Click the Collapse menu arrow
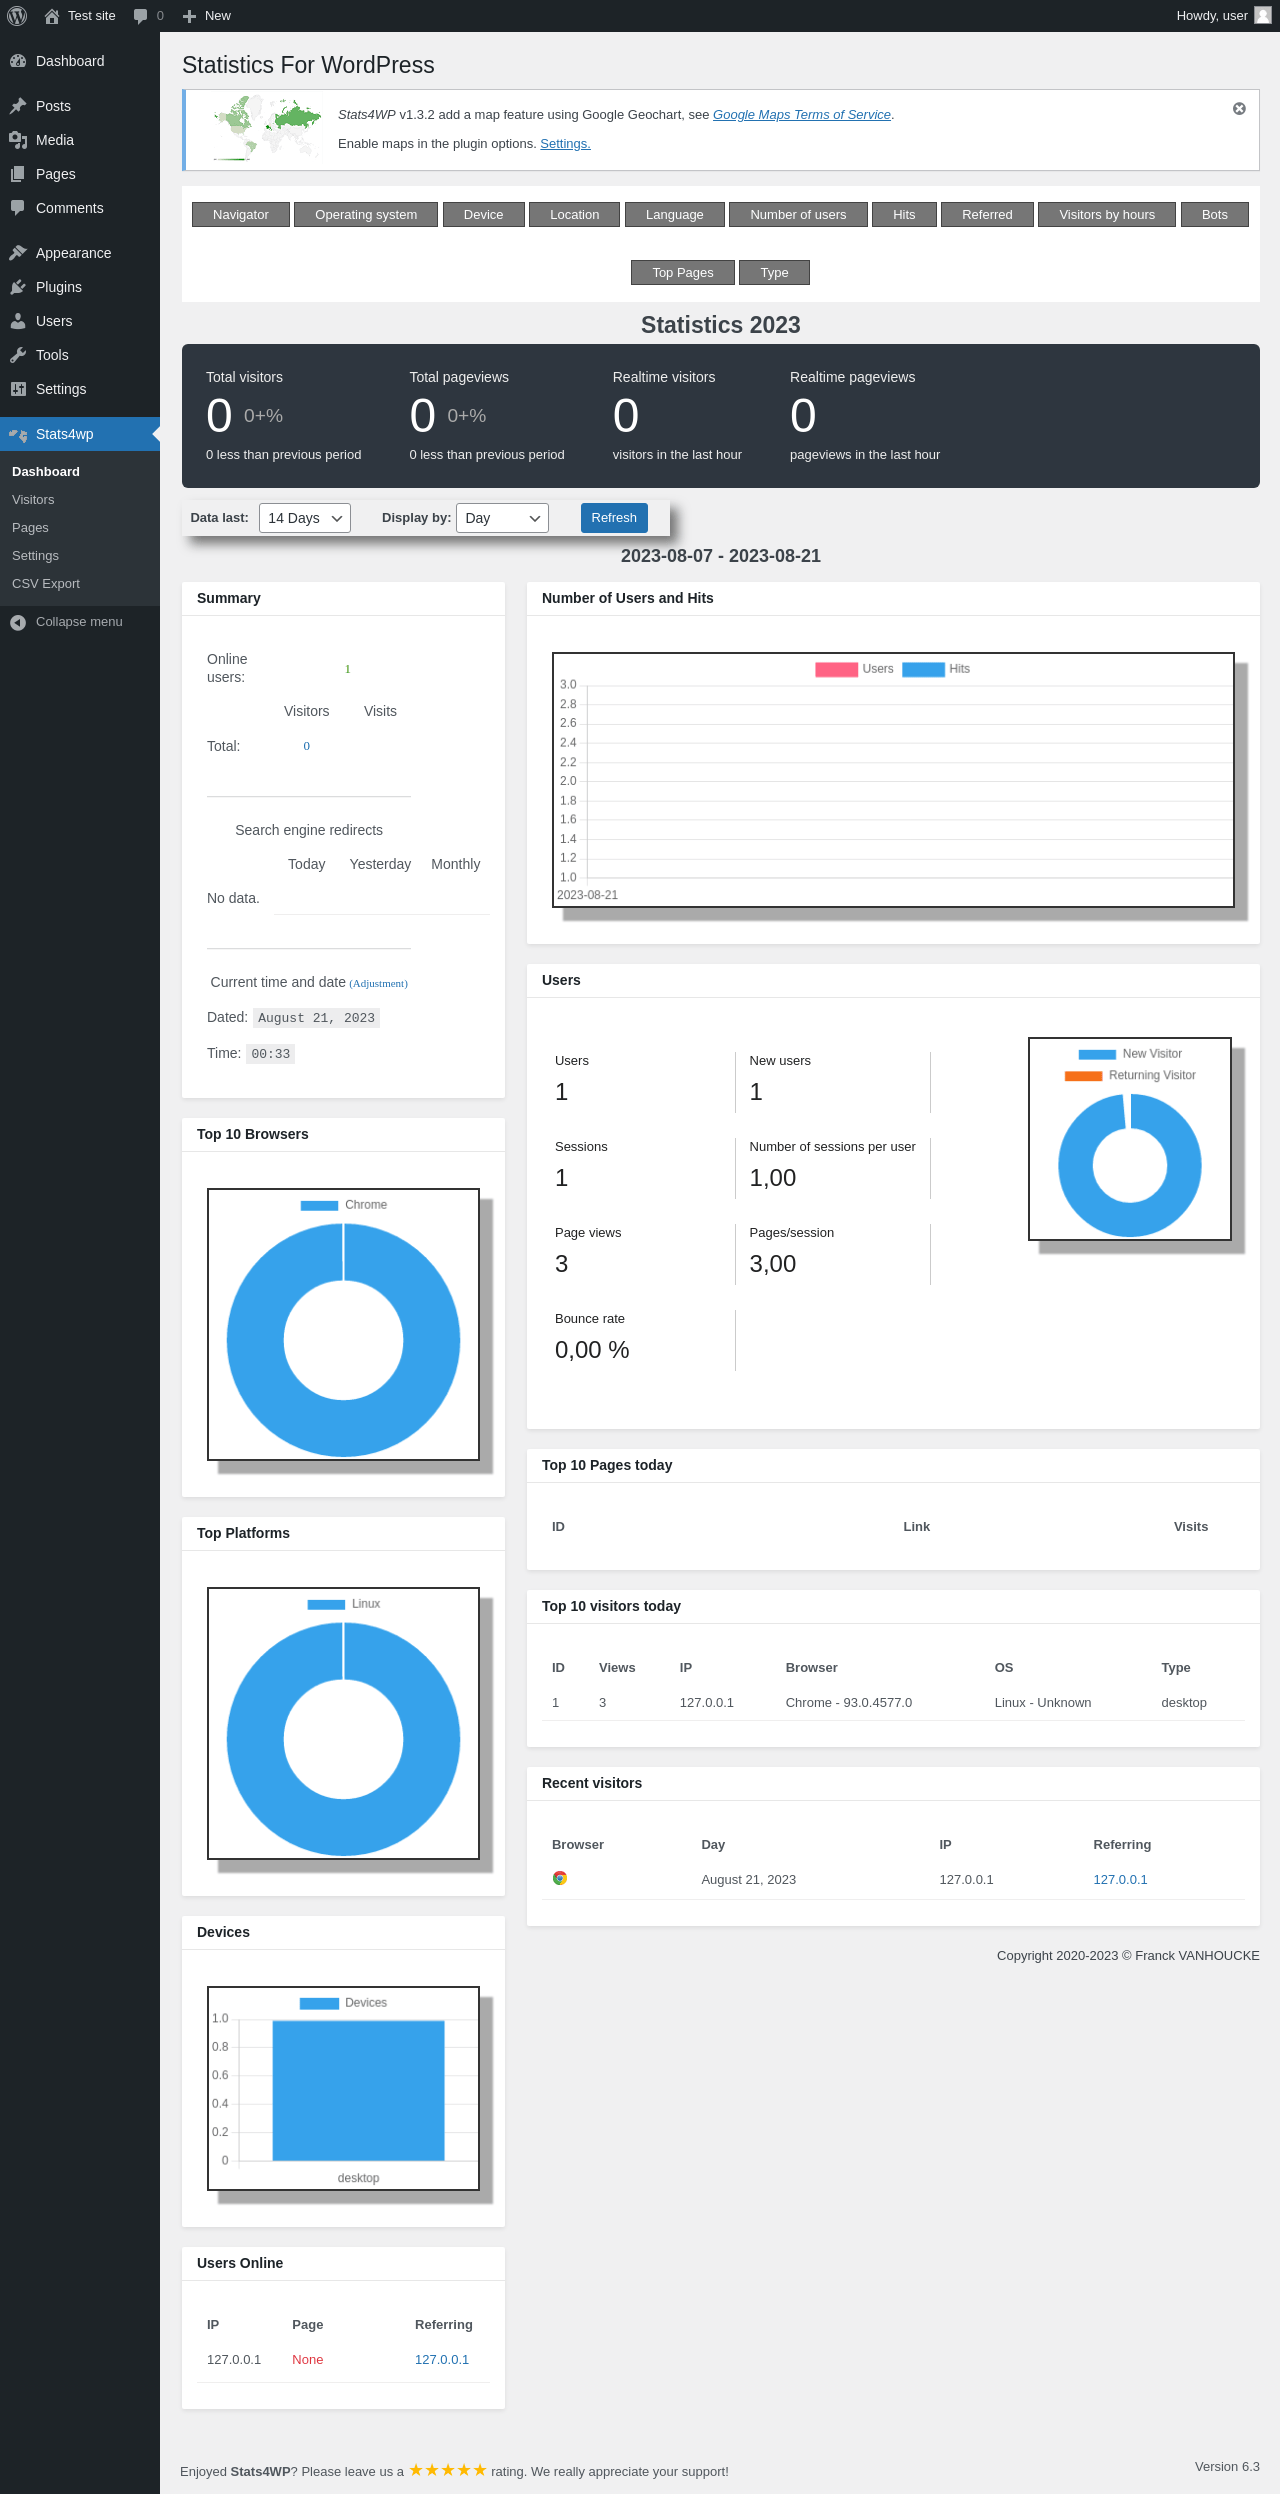1280x2494 pixels. pos(18,622)
